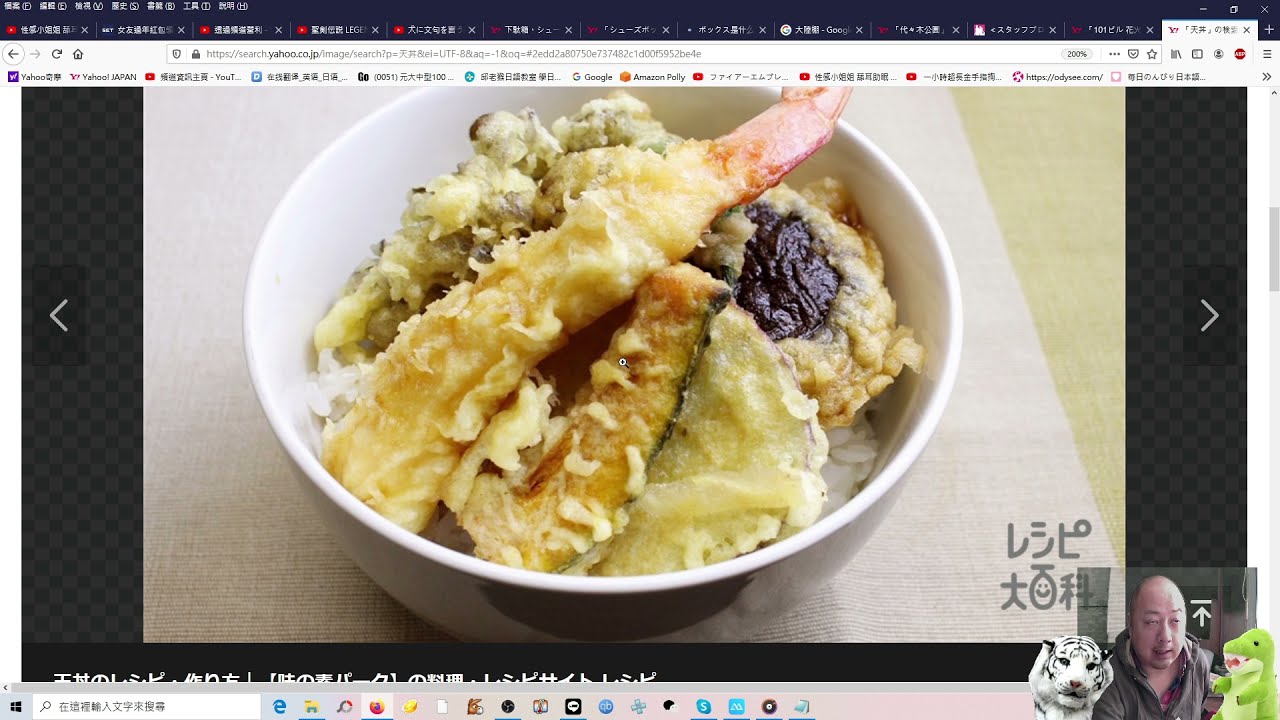This screenshot has height=720, width=1280.
Task: Click the scroll-to-top arrow button
Action: [x=1202, y=615]
